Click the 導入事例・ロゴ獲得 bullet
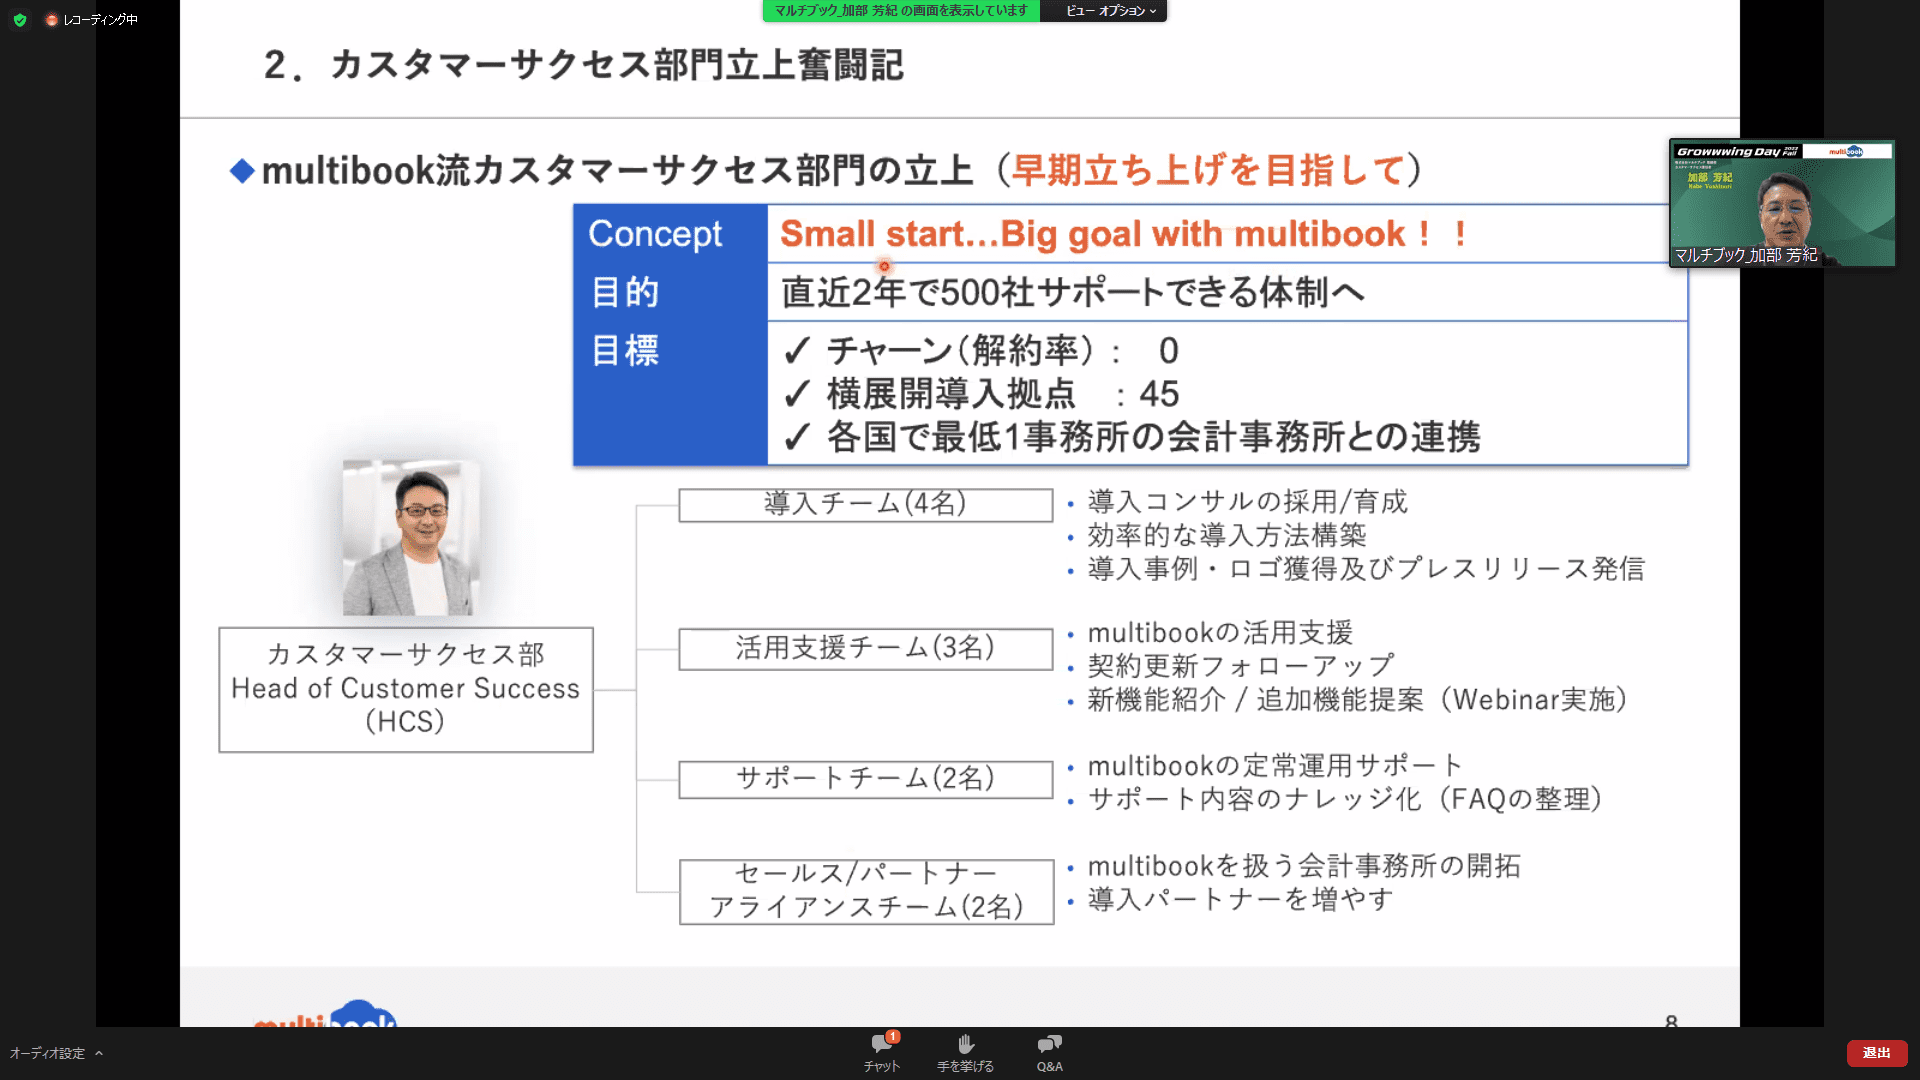Image resolution: width=1920 pixels, height=1080 pixels. tap(1366, 569)
